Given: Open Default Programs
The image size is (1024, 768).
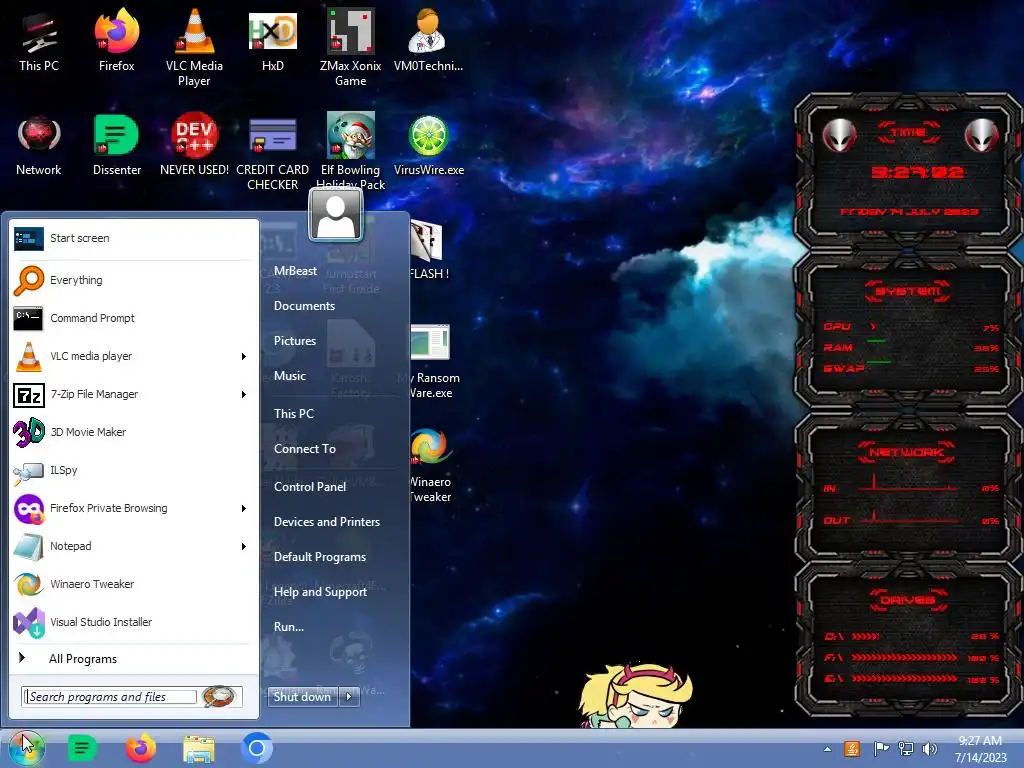Looking at the screenshot, I should click(x=320, y=557).
